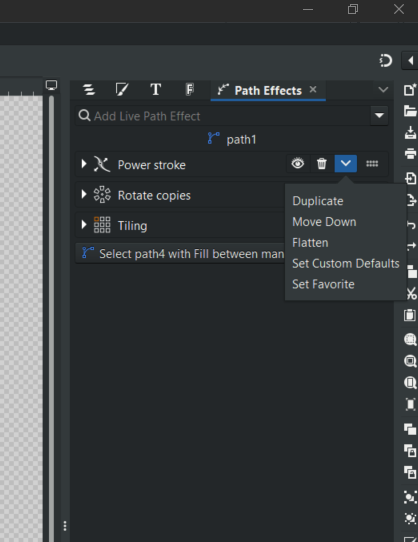Click the Add Live Path Effect search field
The width and height of the screenshot is (418, 542).
click(223, 116)
